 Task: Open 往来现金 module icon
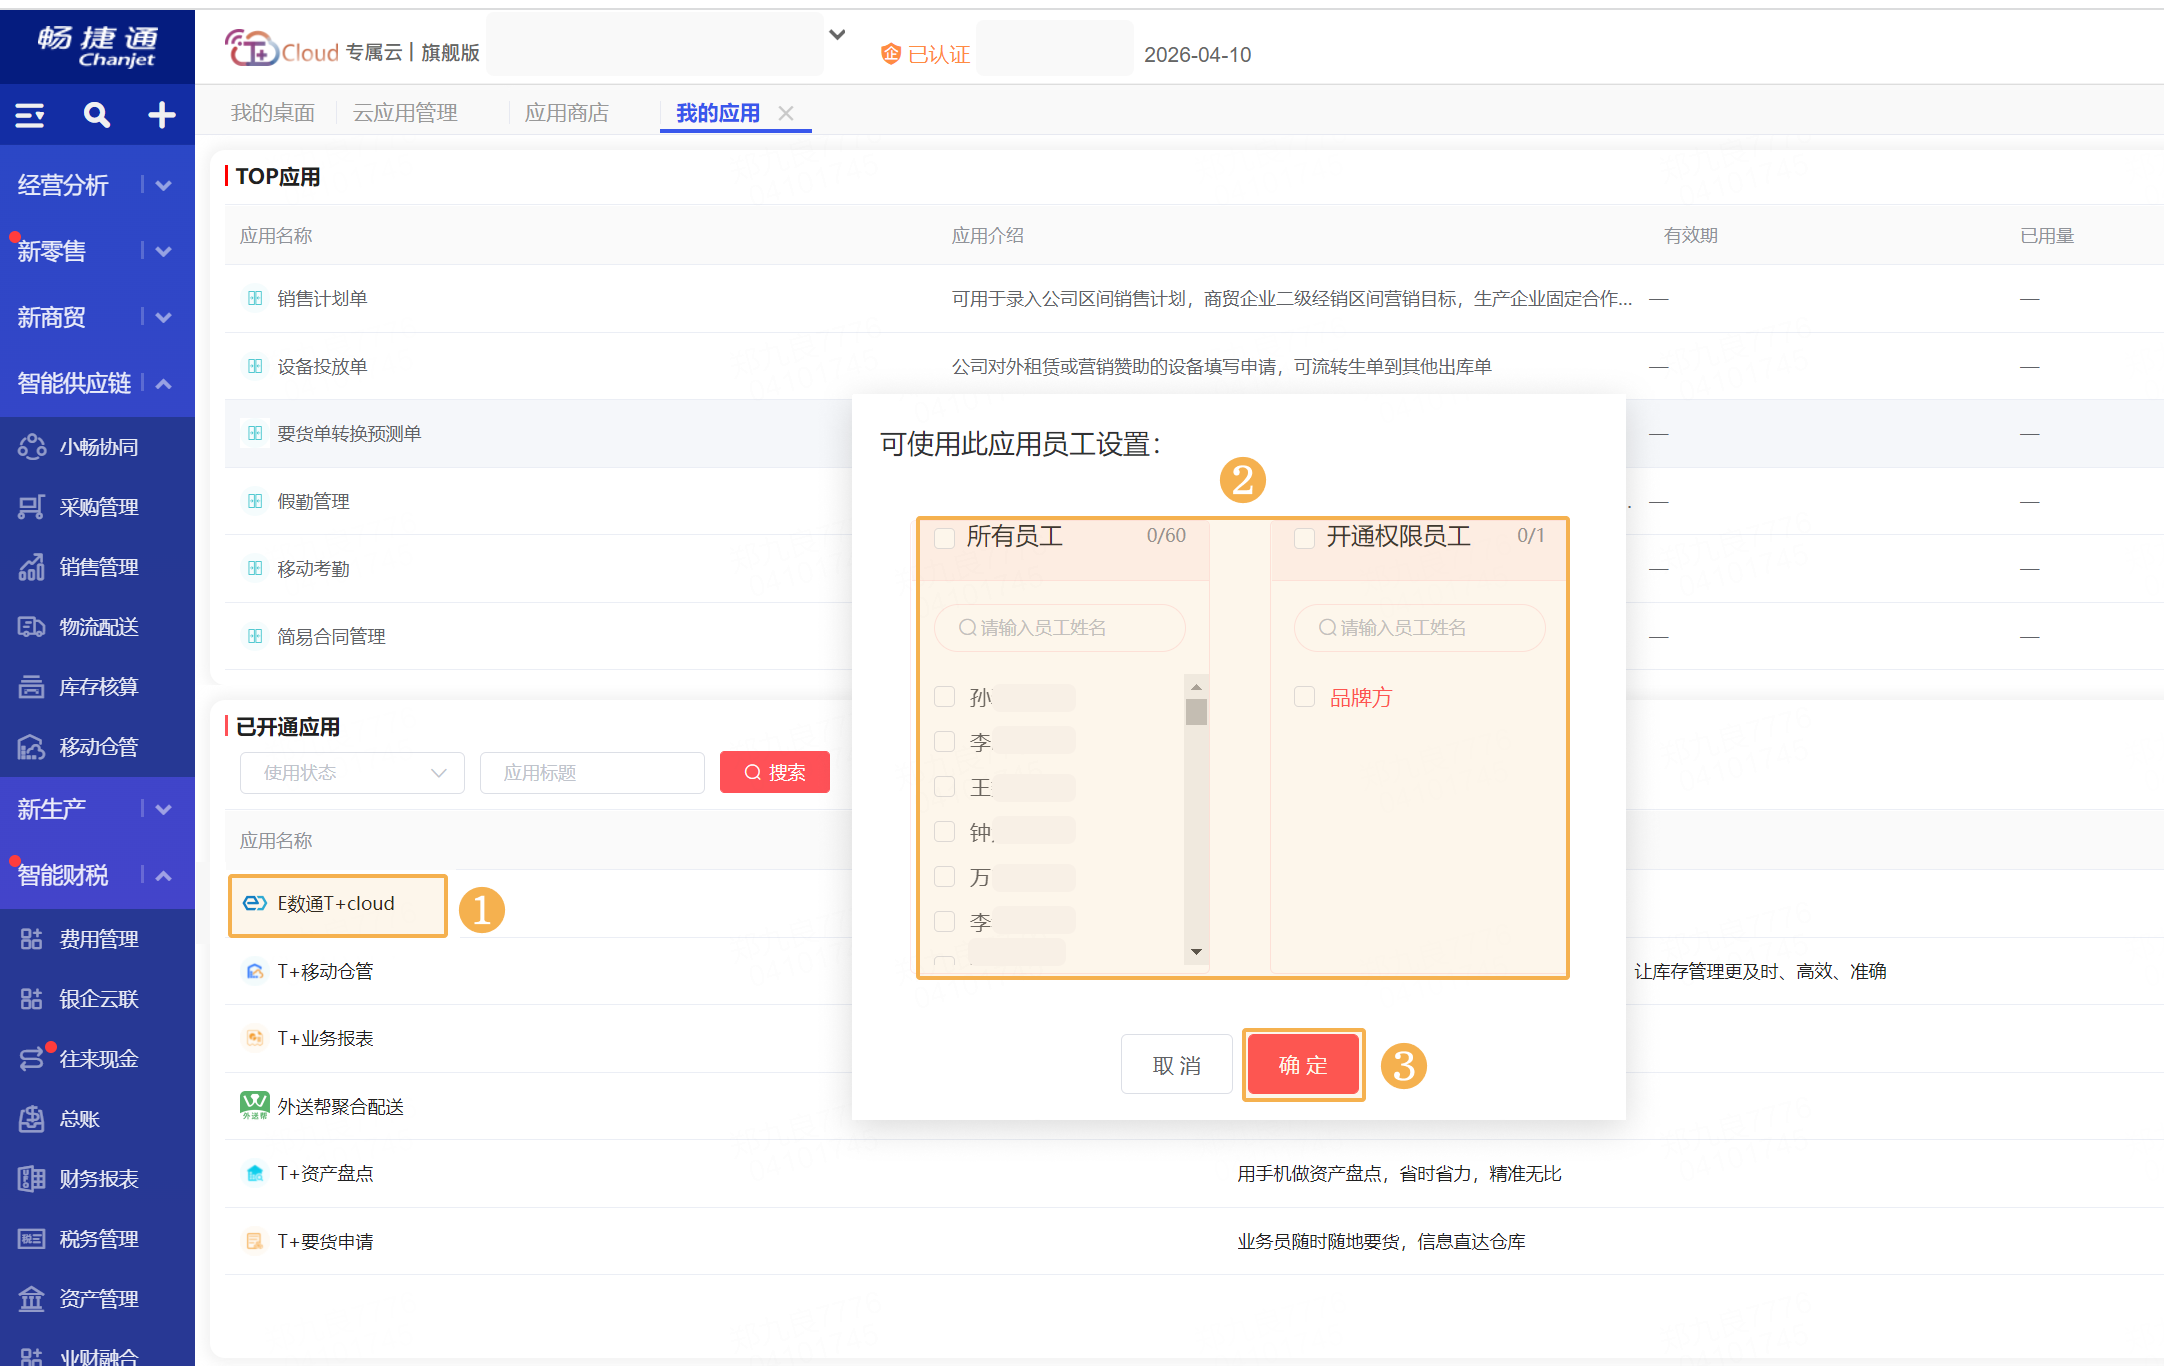click(x=31, y=1059)
